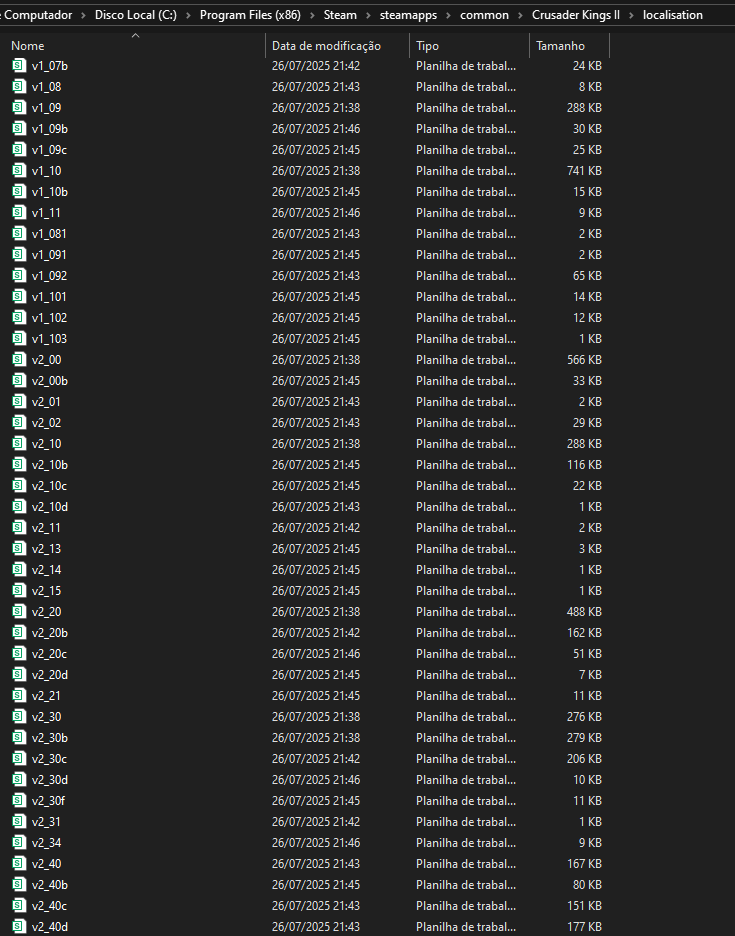Image resolution: width=735 pixels, height=936 pixels.
Task: Navigate to Crusader Kings II breadcrumb
Action: coord(576,15)
